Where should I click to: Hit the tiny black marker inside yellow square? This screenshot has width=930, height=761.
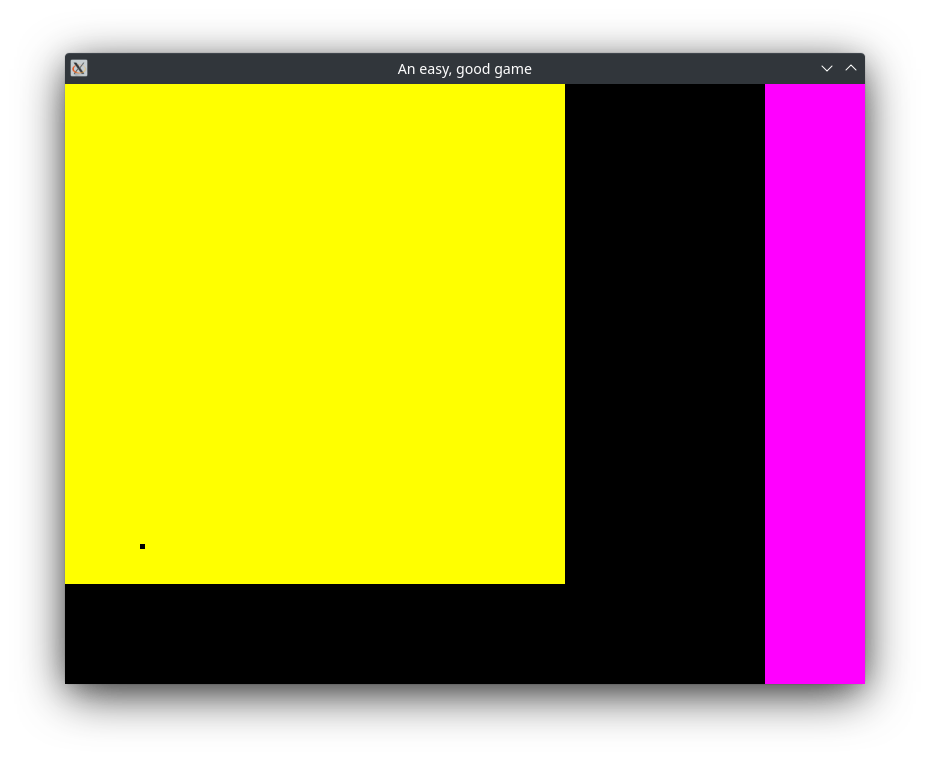point(142,546)
